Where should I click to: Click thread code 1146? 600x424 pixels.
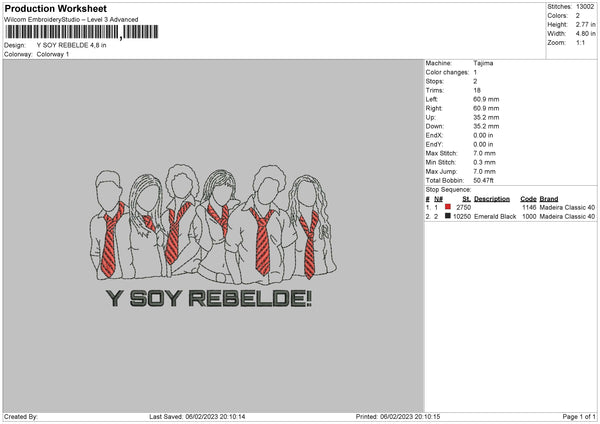pyautogui.click(x=529, y=208)
